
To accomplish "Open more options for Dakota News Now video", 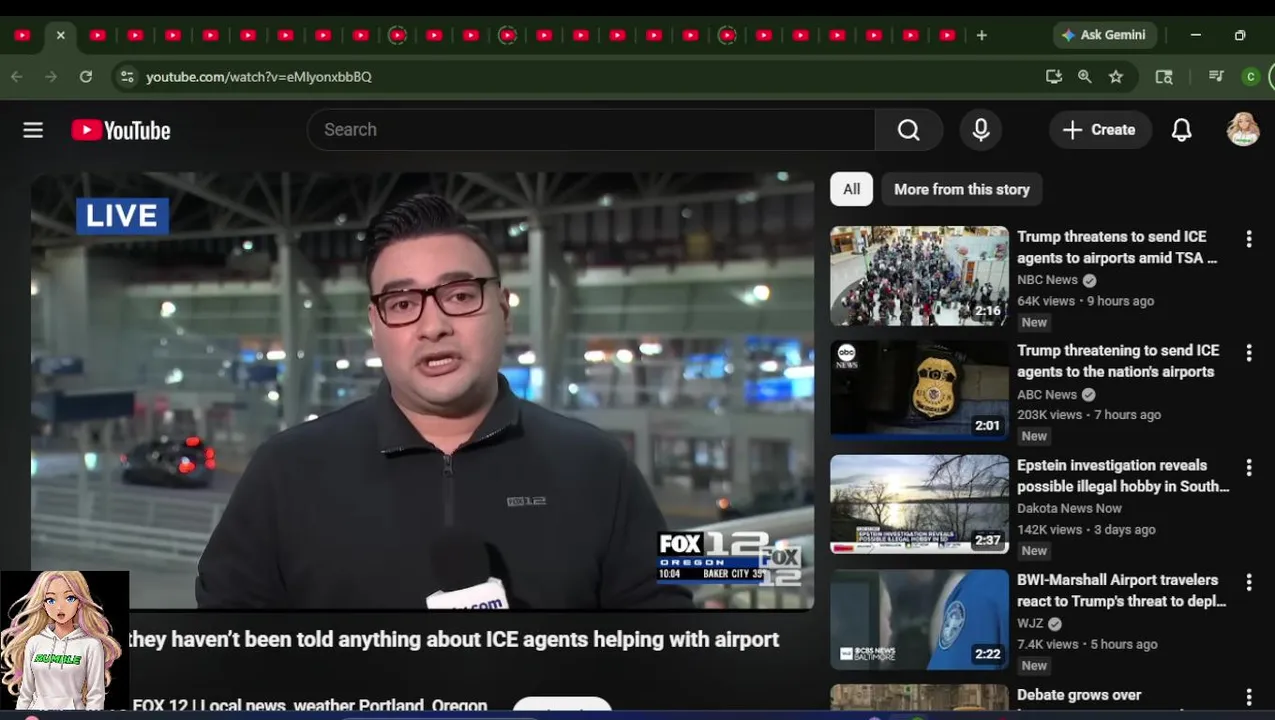I will coord(1248,468).
